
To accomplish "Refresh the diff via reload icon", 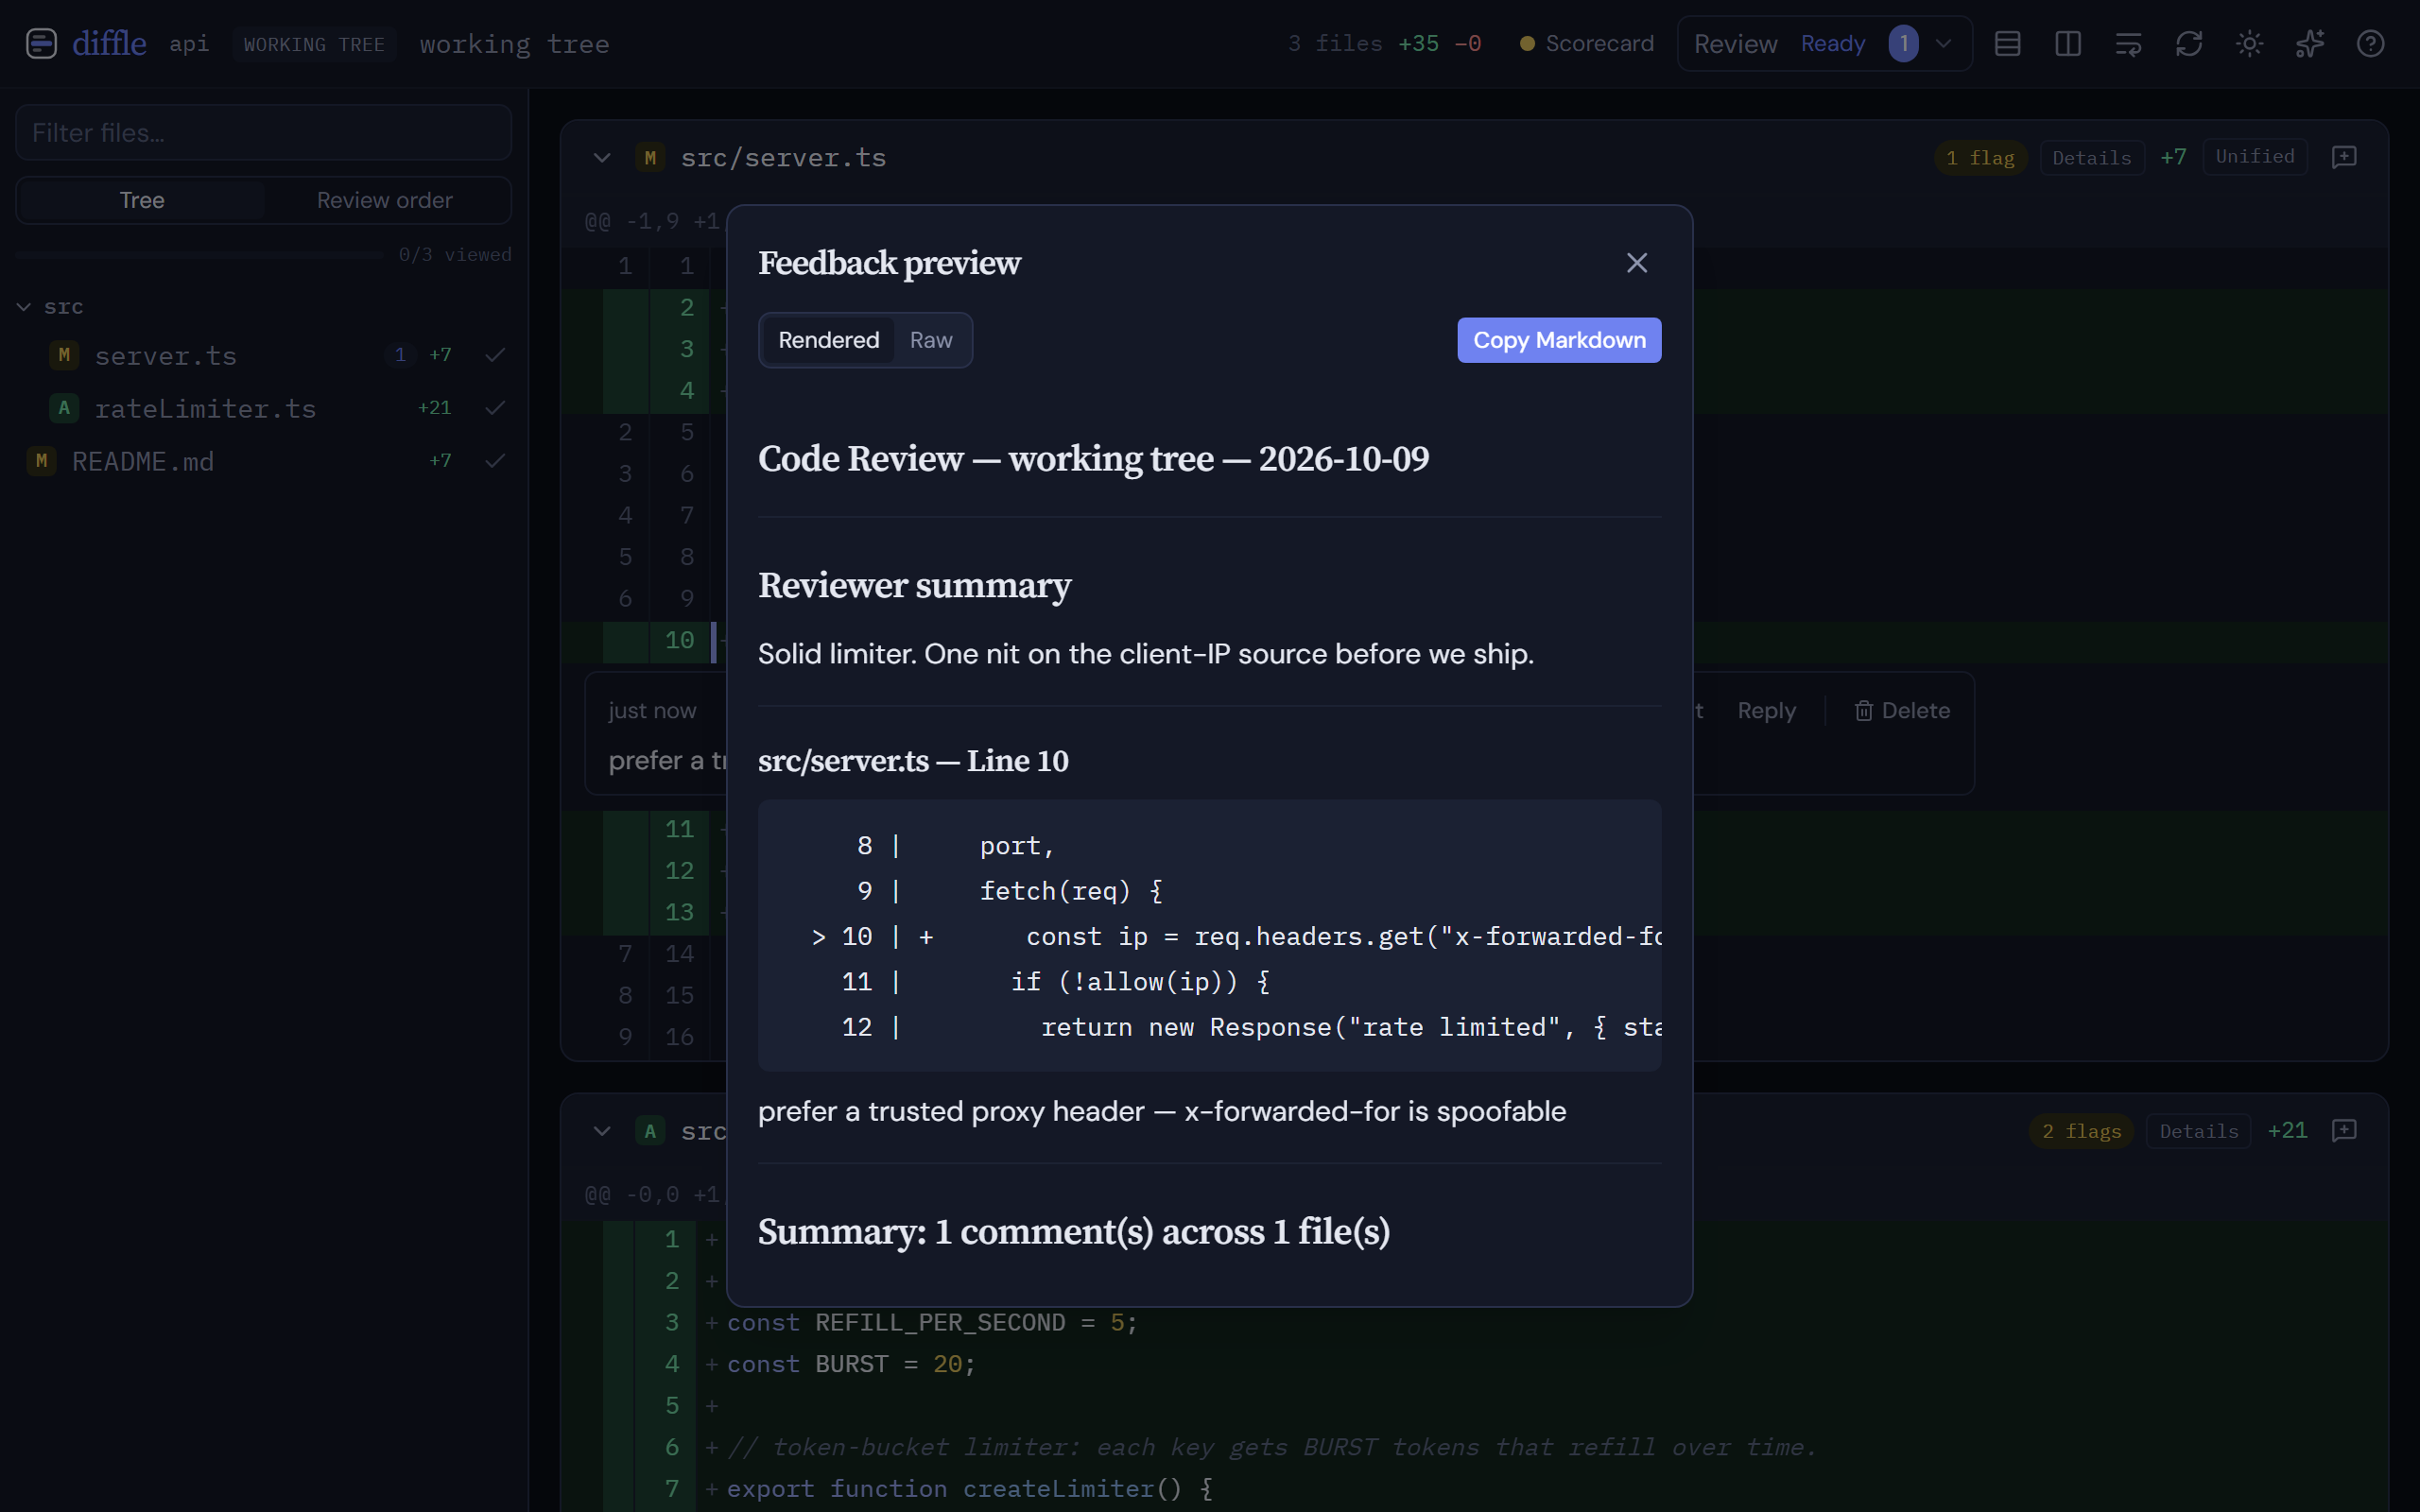I will tap(2189, 44).
